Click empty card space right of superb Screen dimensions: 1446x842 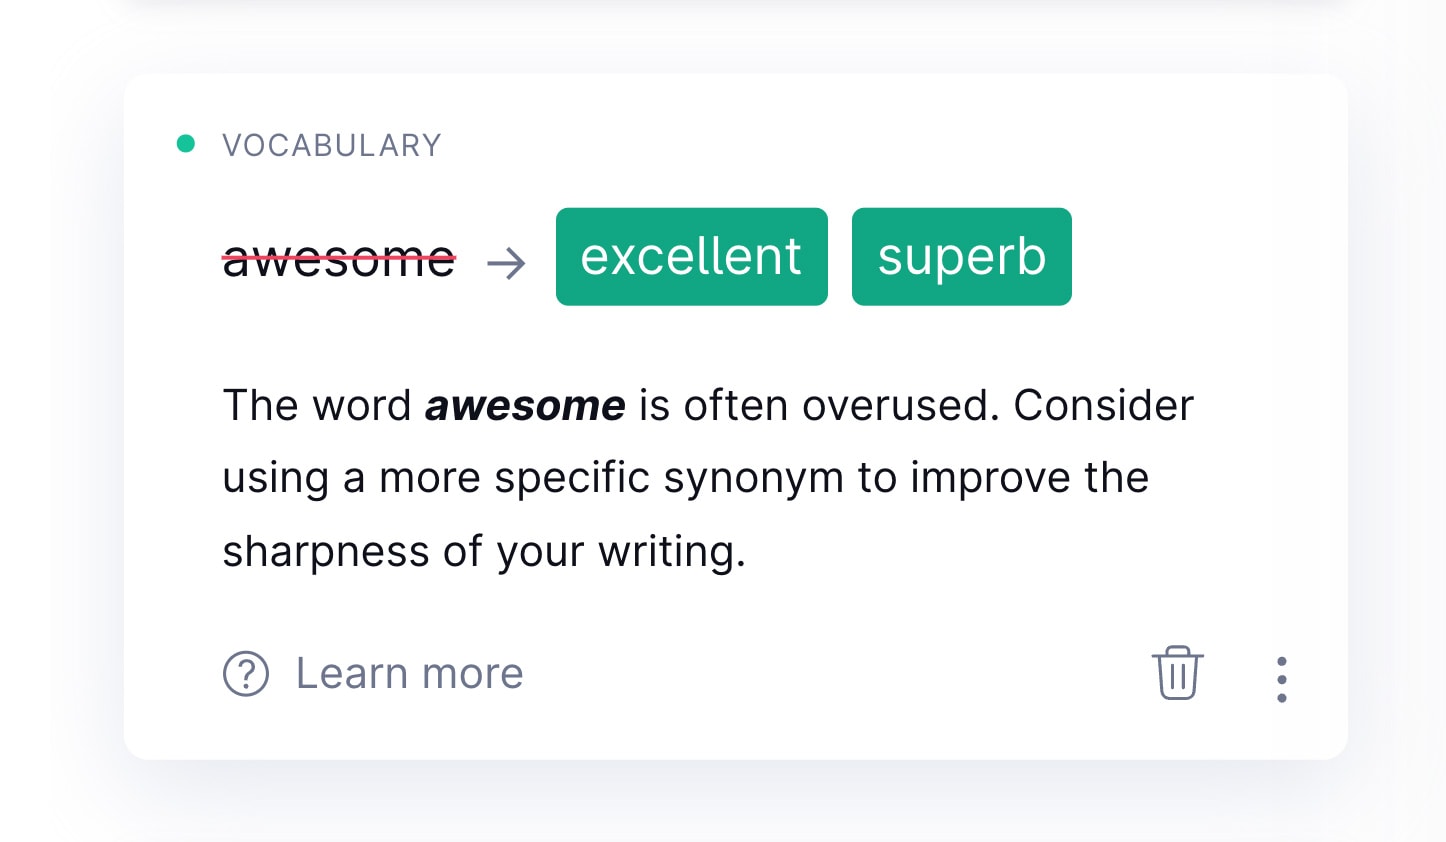tap(1200, 257)
